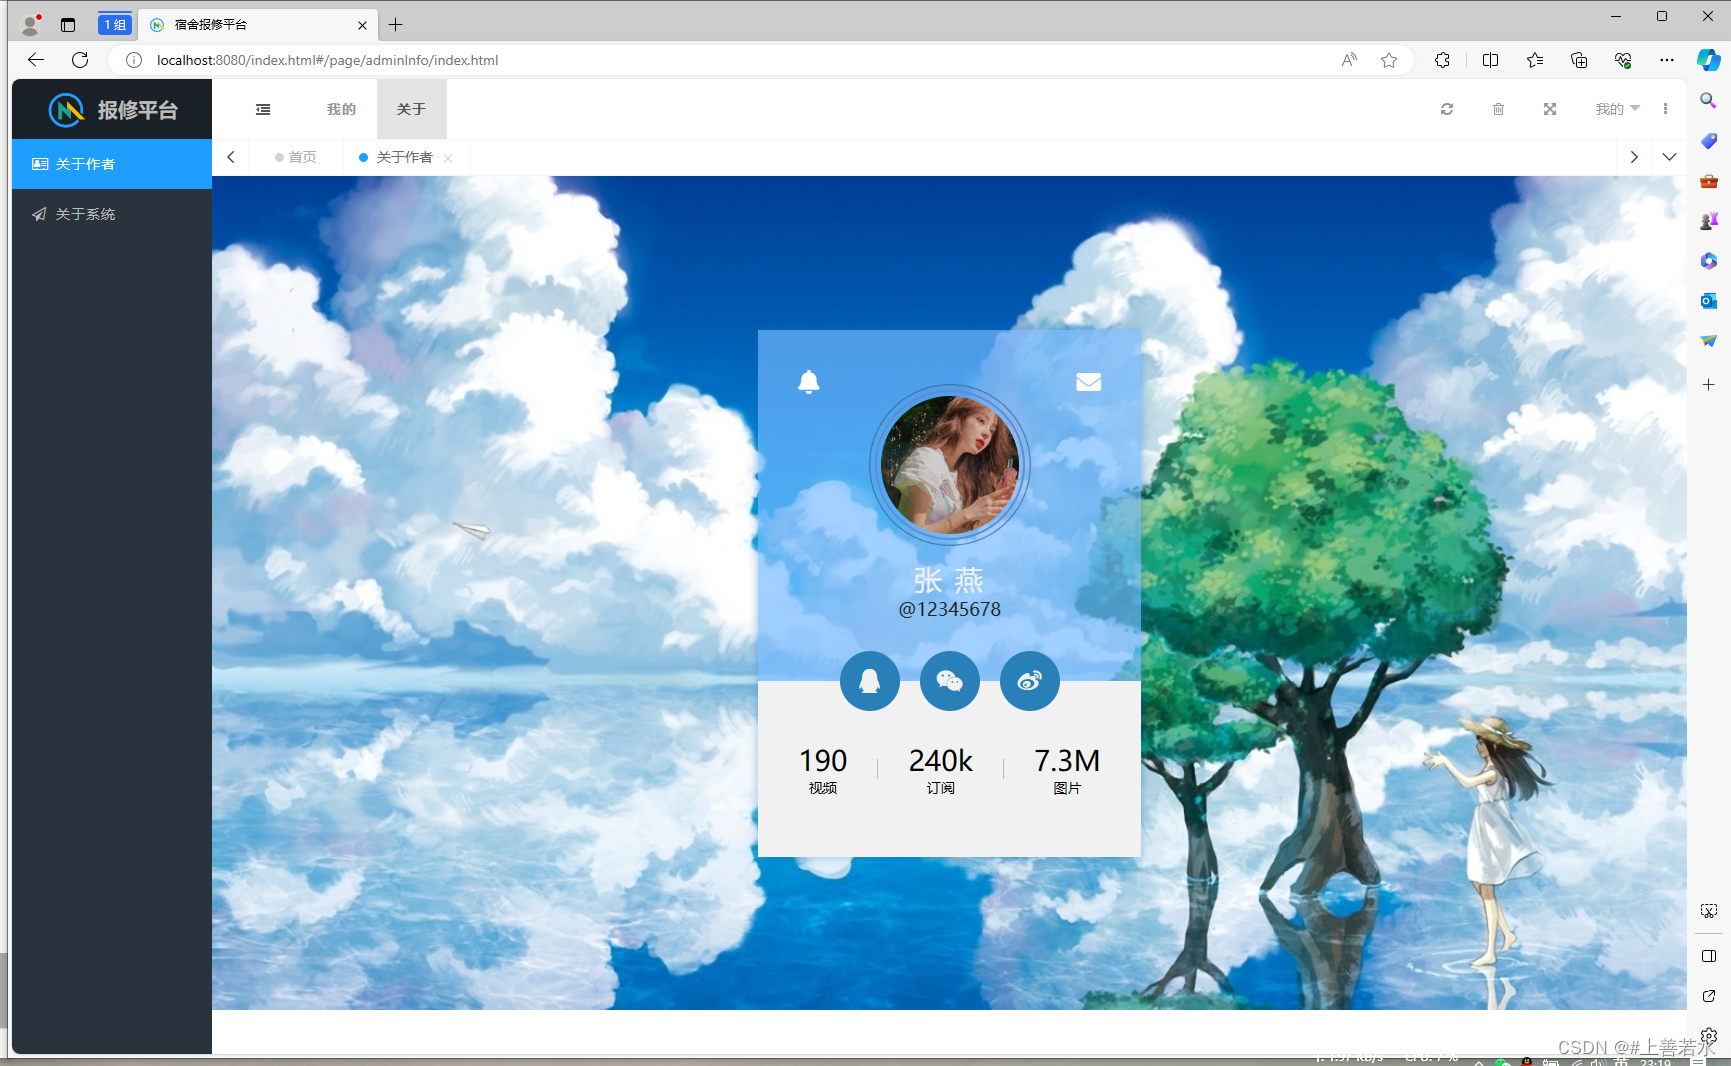
Task: Click the profile avatar photo
Action: (x=950, y=465)
